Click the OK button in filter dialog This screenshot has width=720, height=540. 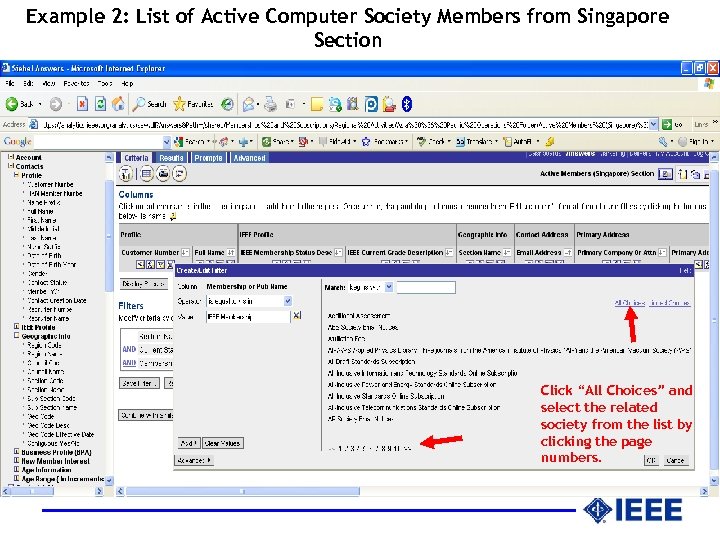[651, 460]
